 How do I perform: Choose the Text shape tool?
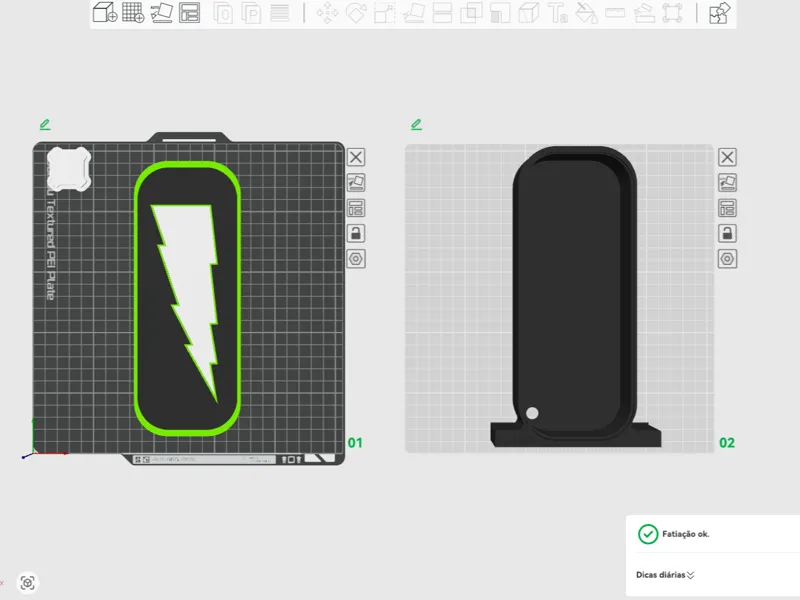point(557,13)
